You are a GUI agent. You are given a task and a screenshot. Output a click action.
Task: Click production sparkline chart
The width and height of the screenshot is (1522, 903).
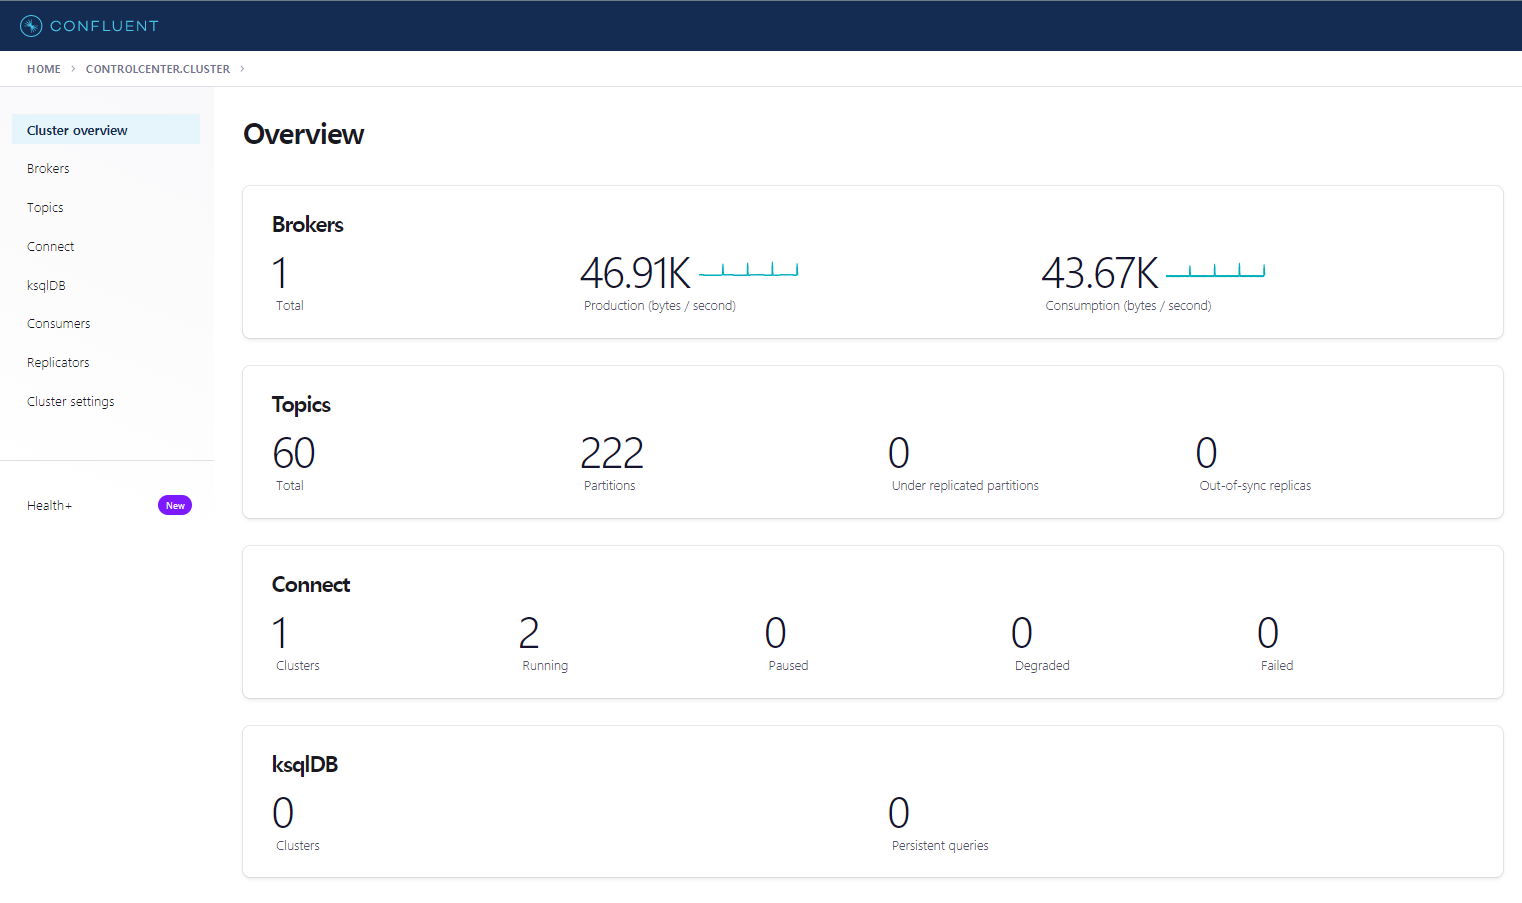coord(749,269)
